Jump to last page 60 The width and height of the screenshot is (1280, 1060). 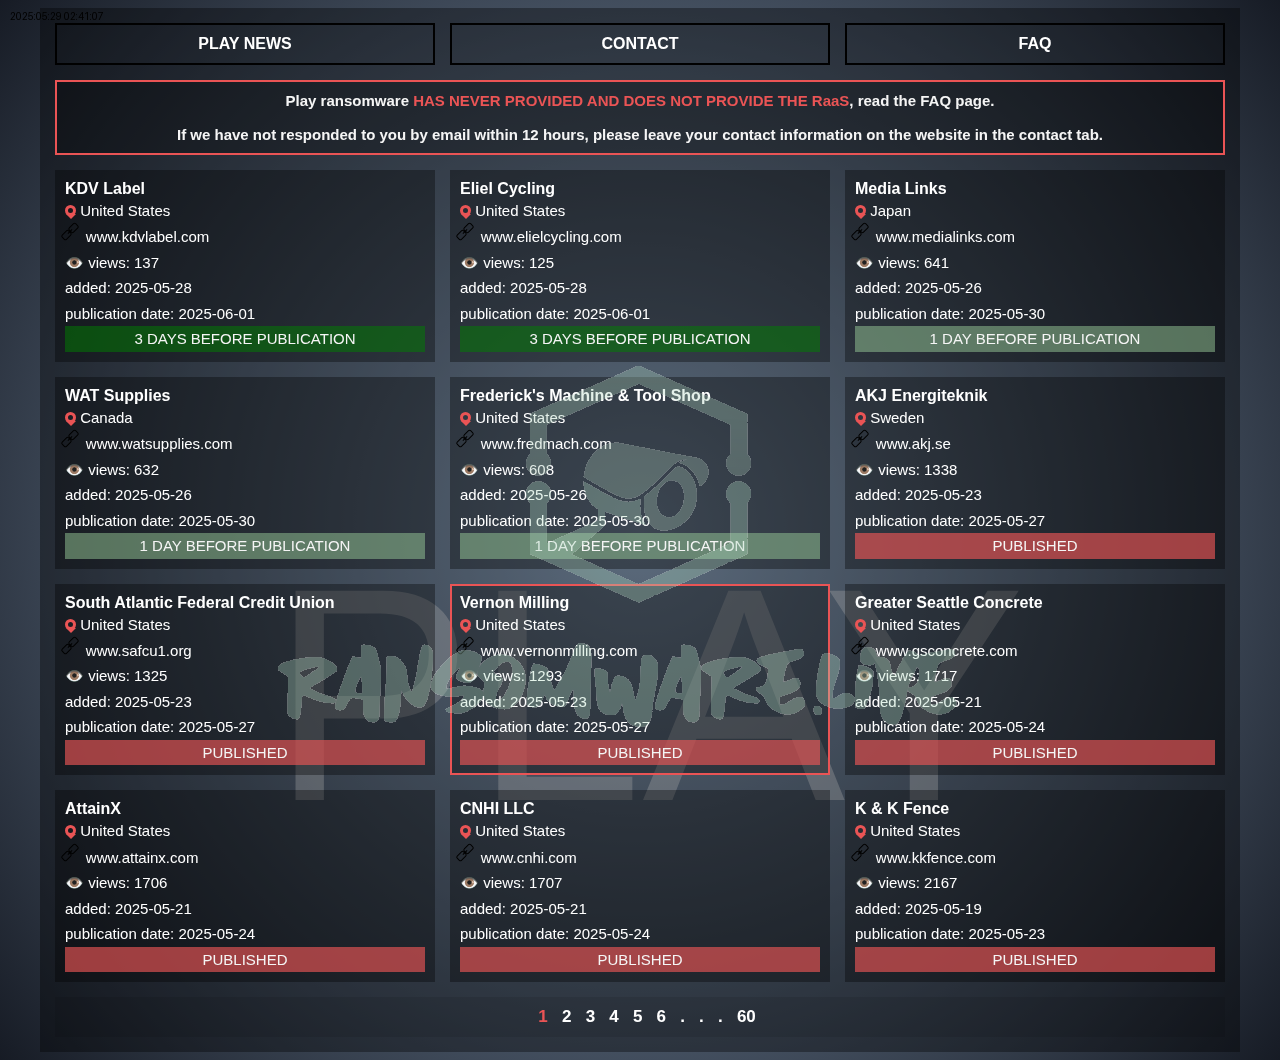(746, 1017)
